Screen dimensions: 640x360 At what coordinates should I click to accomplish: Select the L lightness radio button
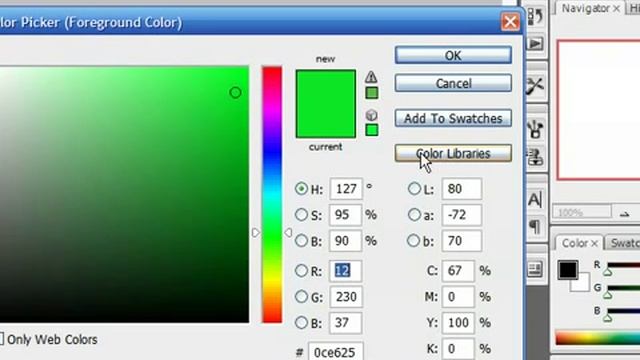point(414,189)
